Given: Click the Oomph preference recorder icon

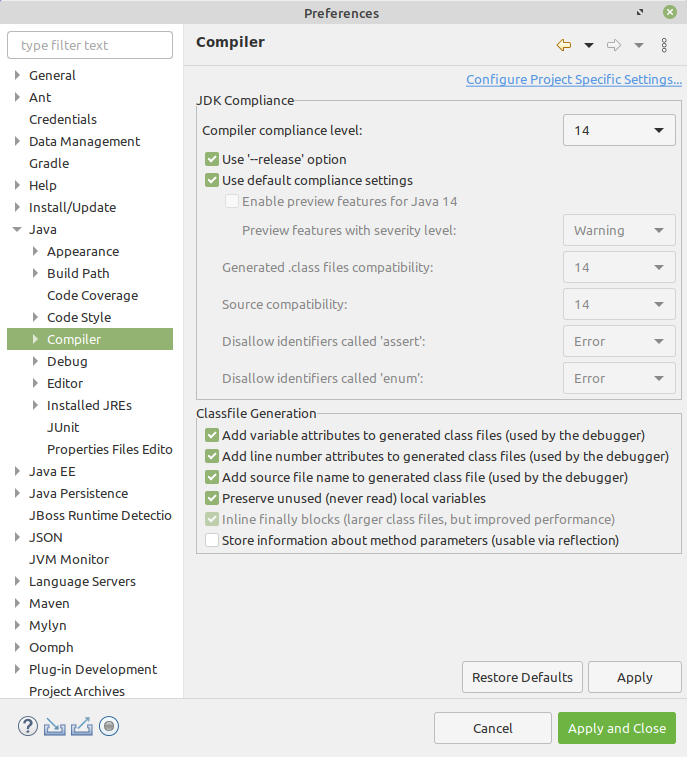Looking at the screenshot, I should 109,727.
